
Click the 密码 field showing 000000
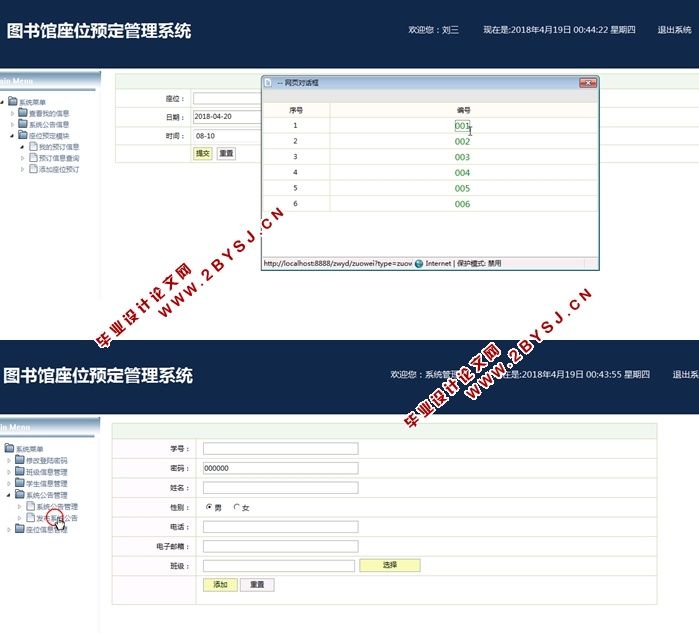[x=280, y=468]
